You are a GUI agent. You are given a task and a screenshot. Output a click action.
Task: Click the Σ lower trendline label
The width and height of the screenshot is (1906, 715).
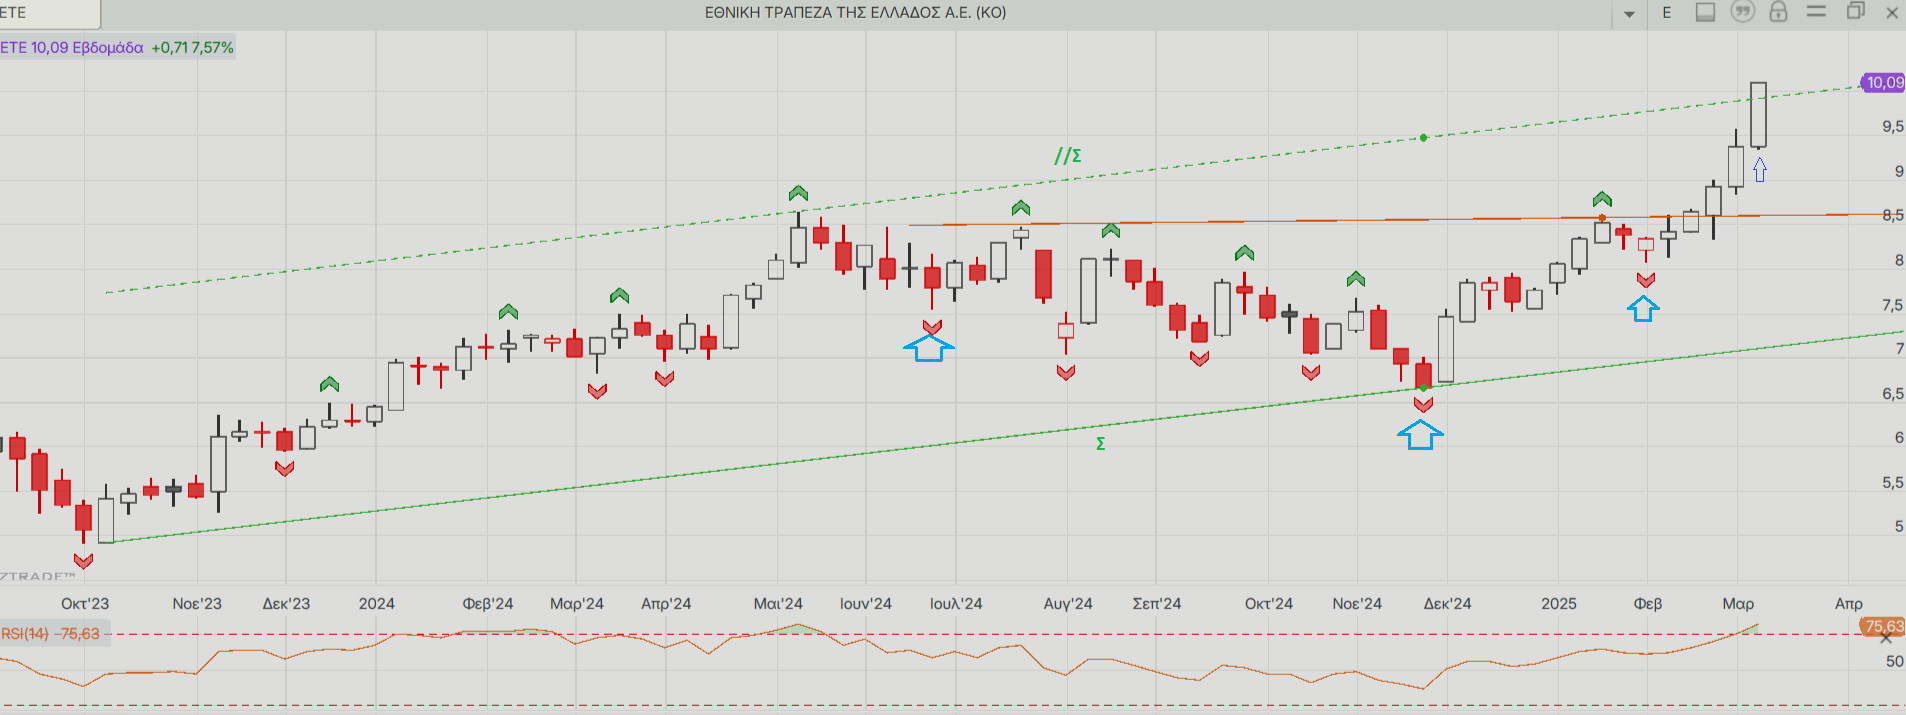1101,444
